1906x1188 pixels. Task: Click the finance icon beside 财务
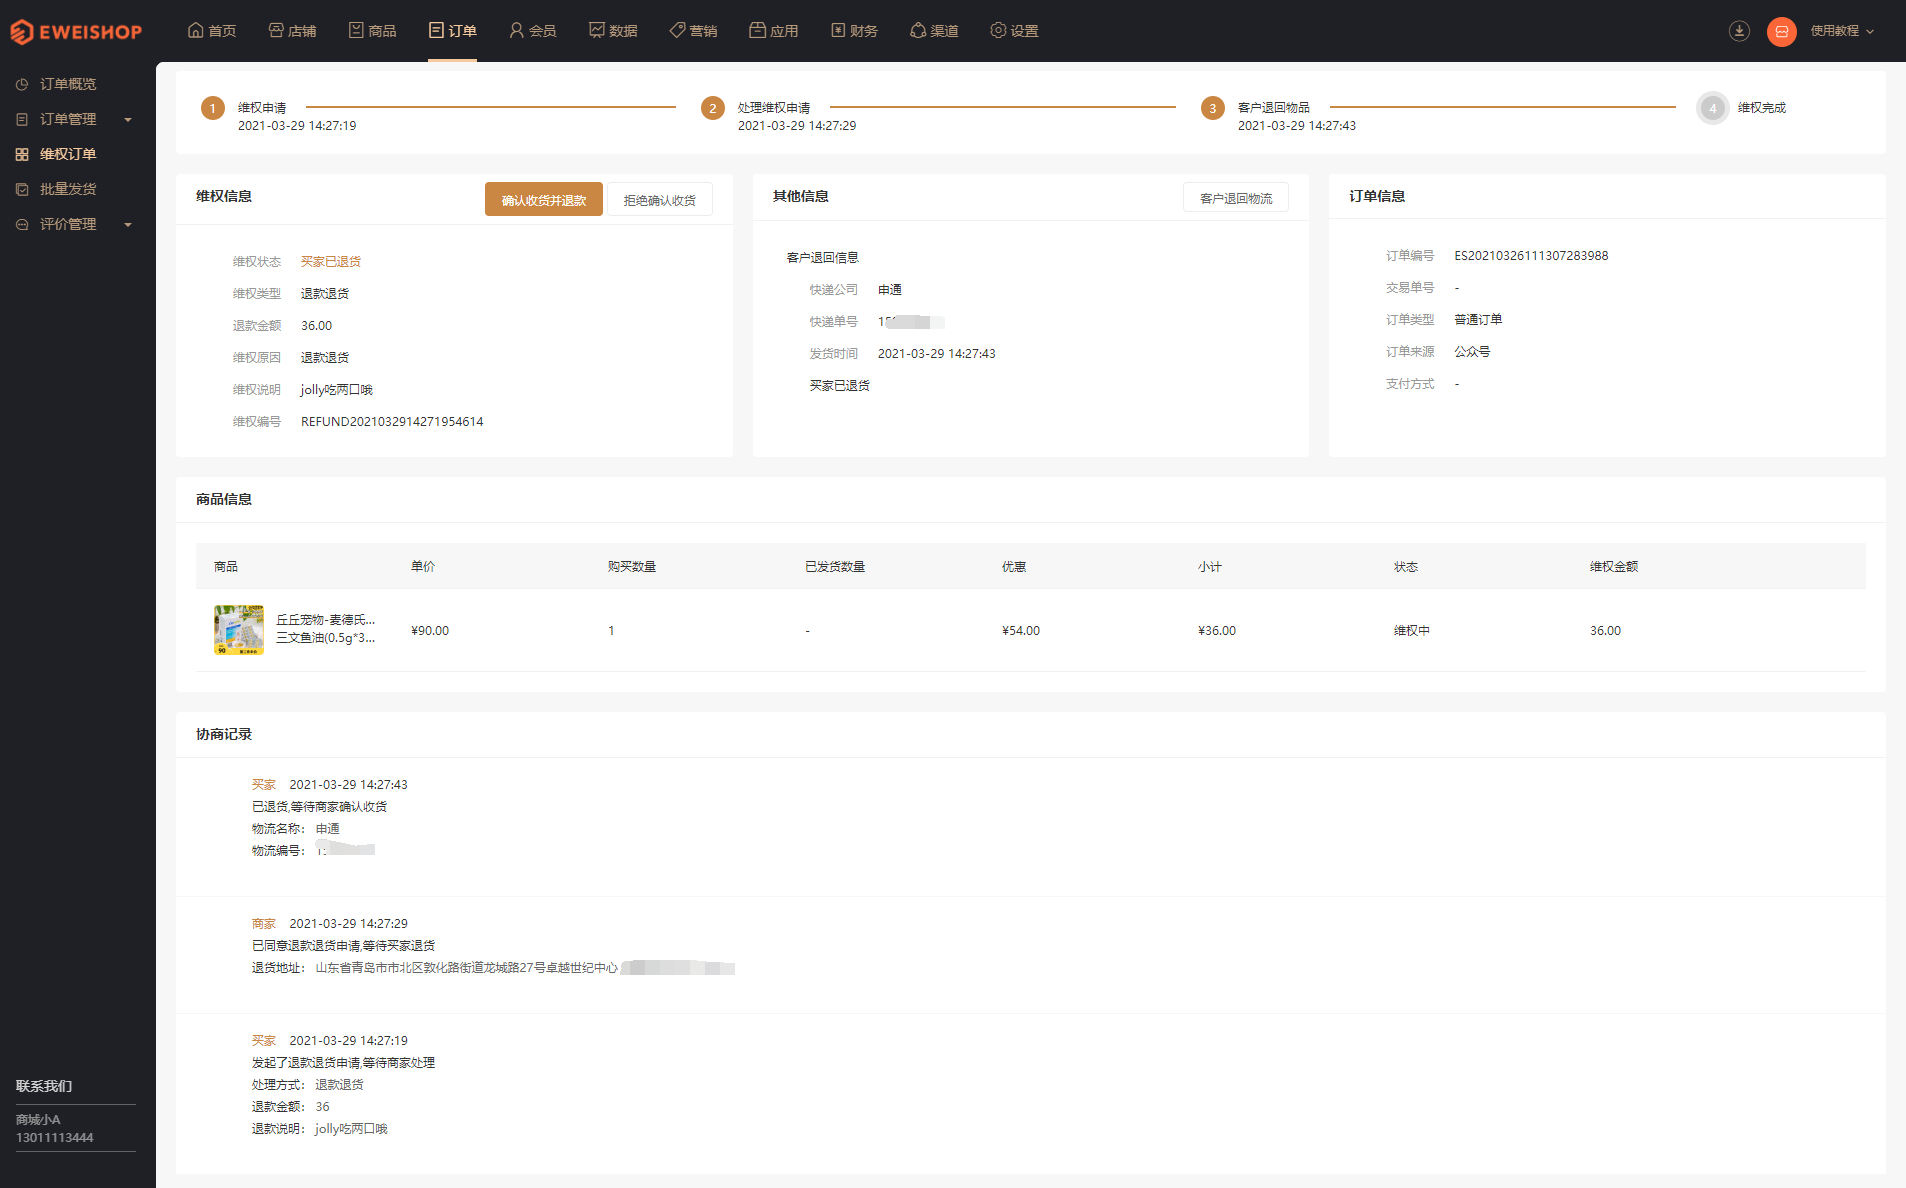point(838,30)
